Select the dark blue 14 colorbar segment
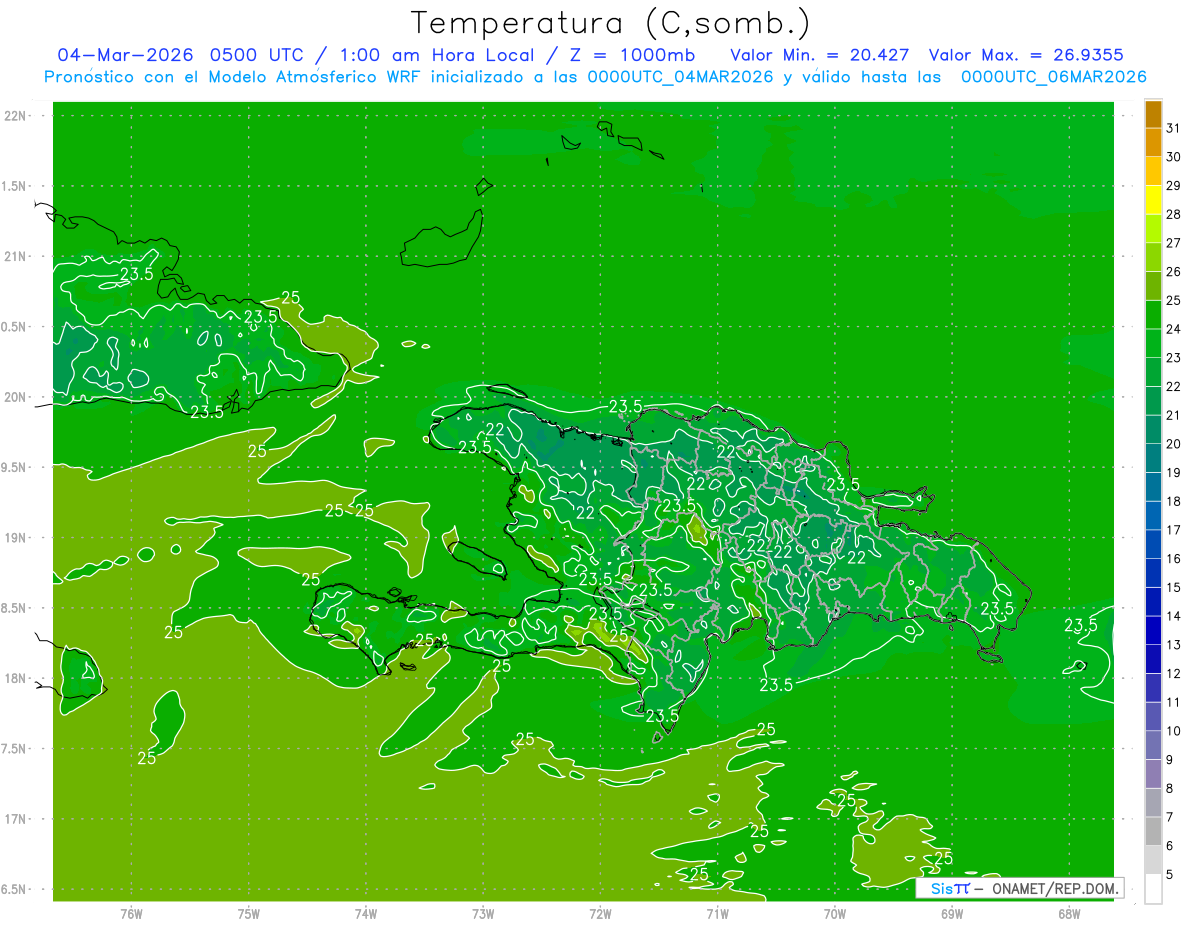 (x=1153, y=602)
